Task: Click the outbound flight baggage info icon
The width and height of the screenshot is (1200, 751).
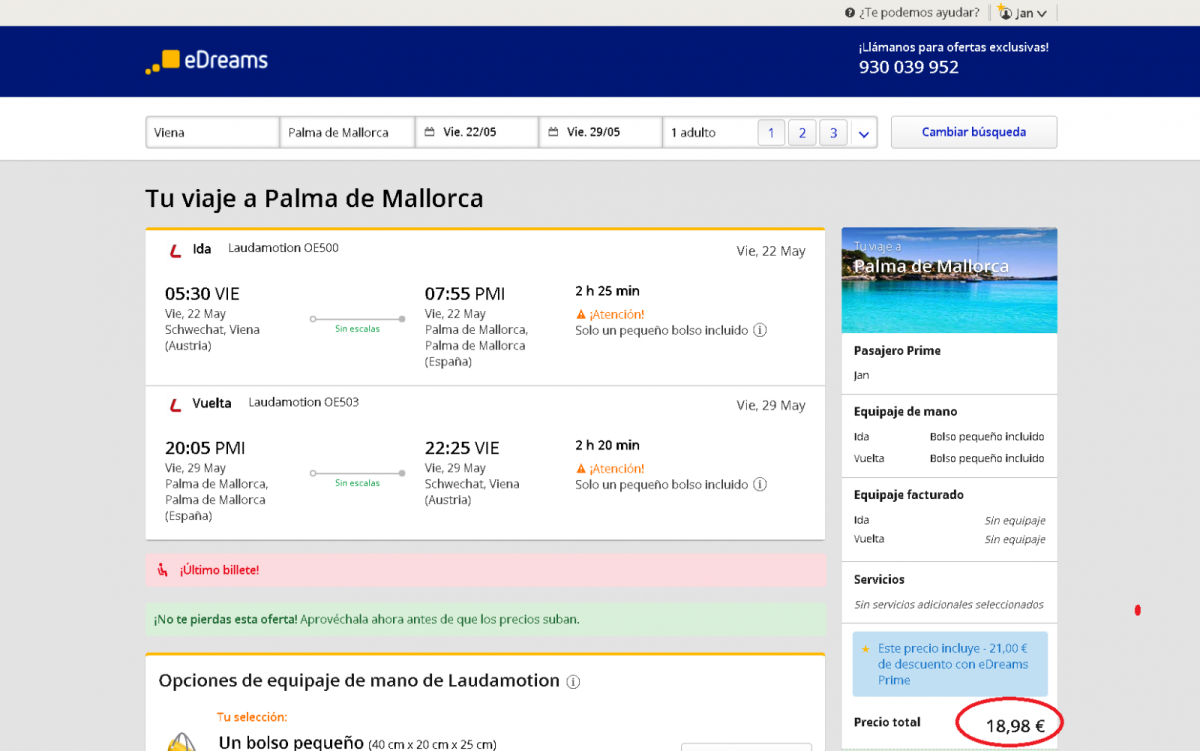Action: click(x=760, y=330)
